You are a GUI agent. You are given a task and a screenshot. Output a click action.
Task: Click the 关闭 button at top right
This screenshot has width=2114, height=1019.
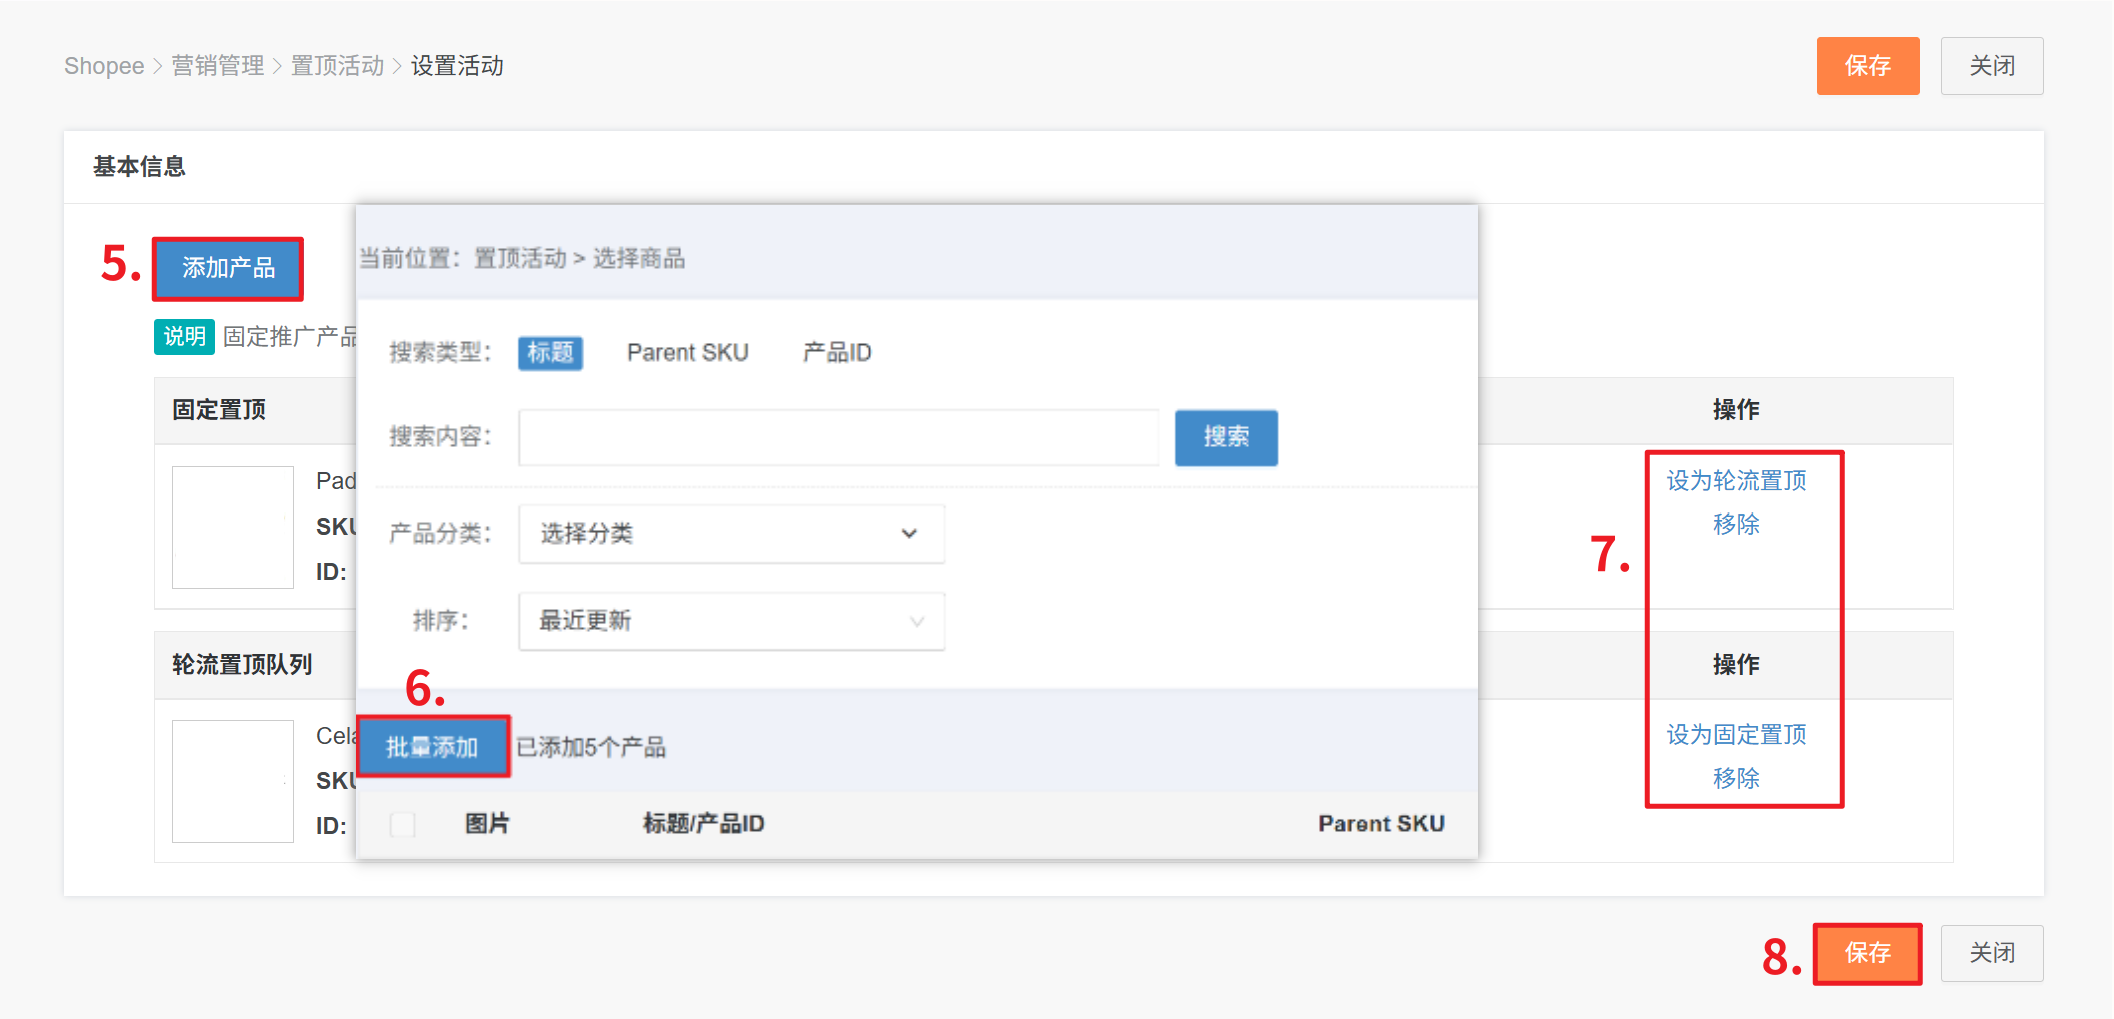(1991, 66)
